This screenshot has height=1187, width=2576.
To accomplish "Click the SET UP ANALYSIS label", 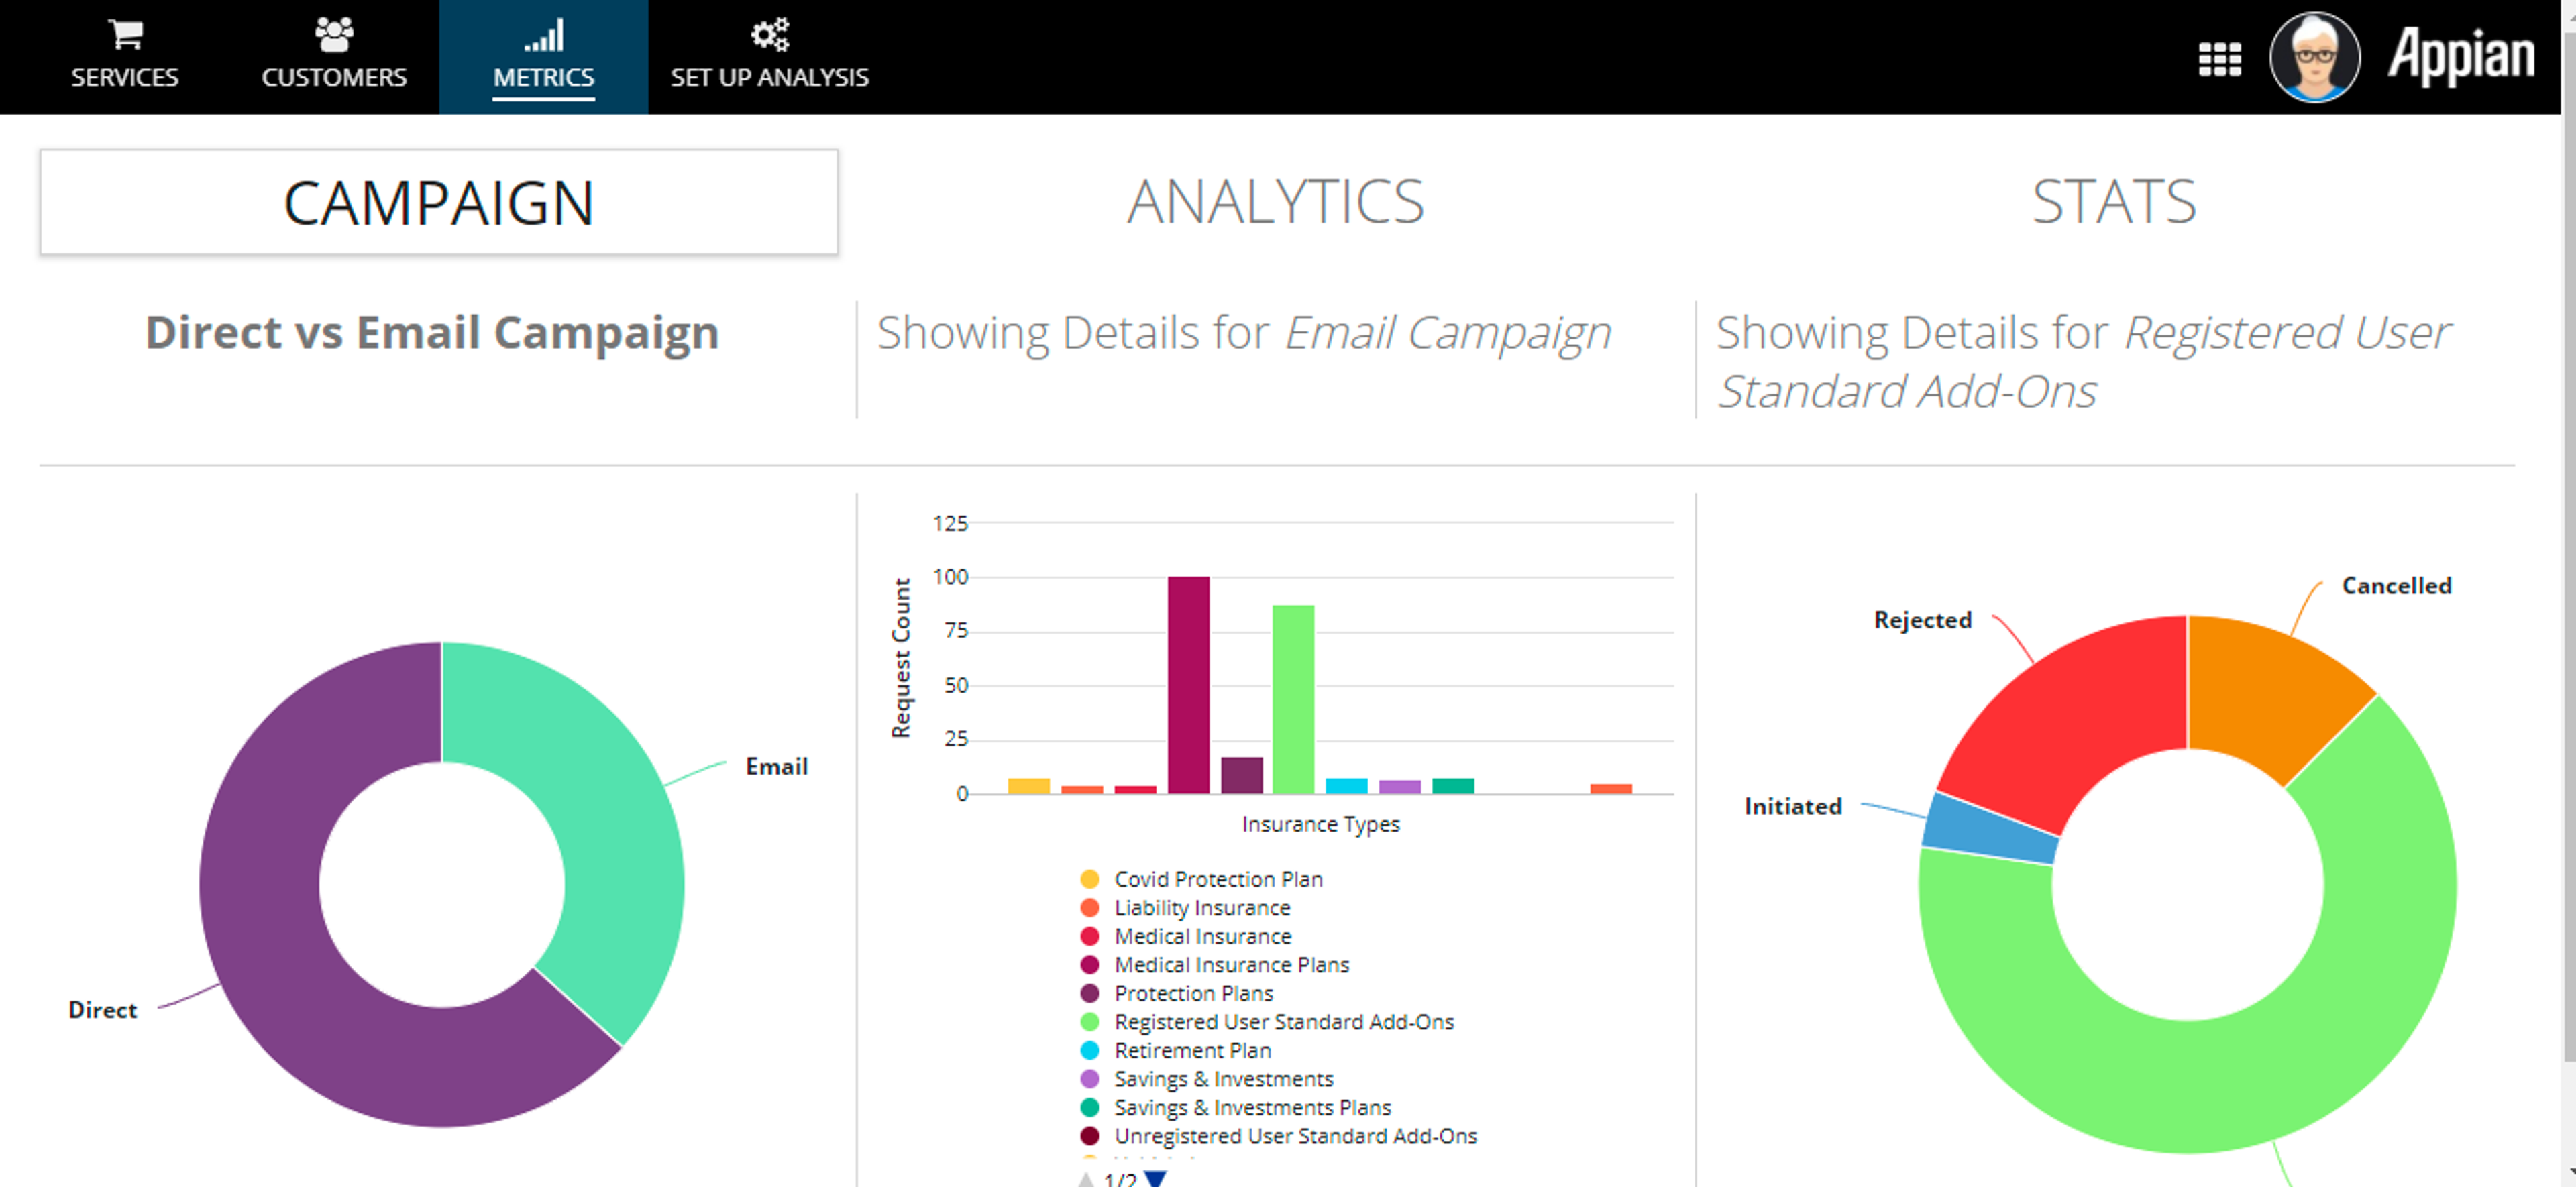I will 769,77.
